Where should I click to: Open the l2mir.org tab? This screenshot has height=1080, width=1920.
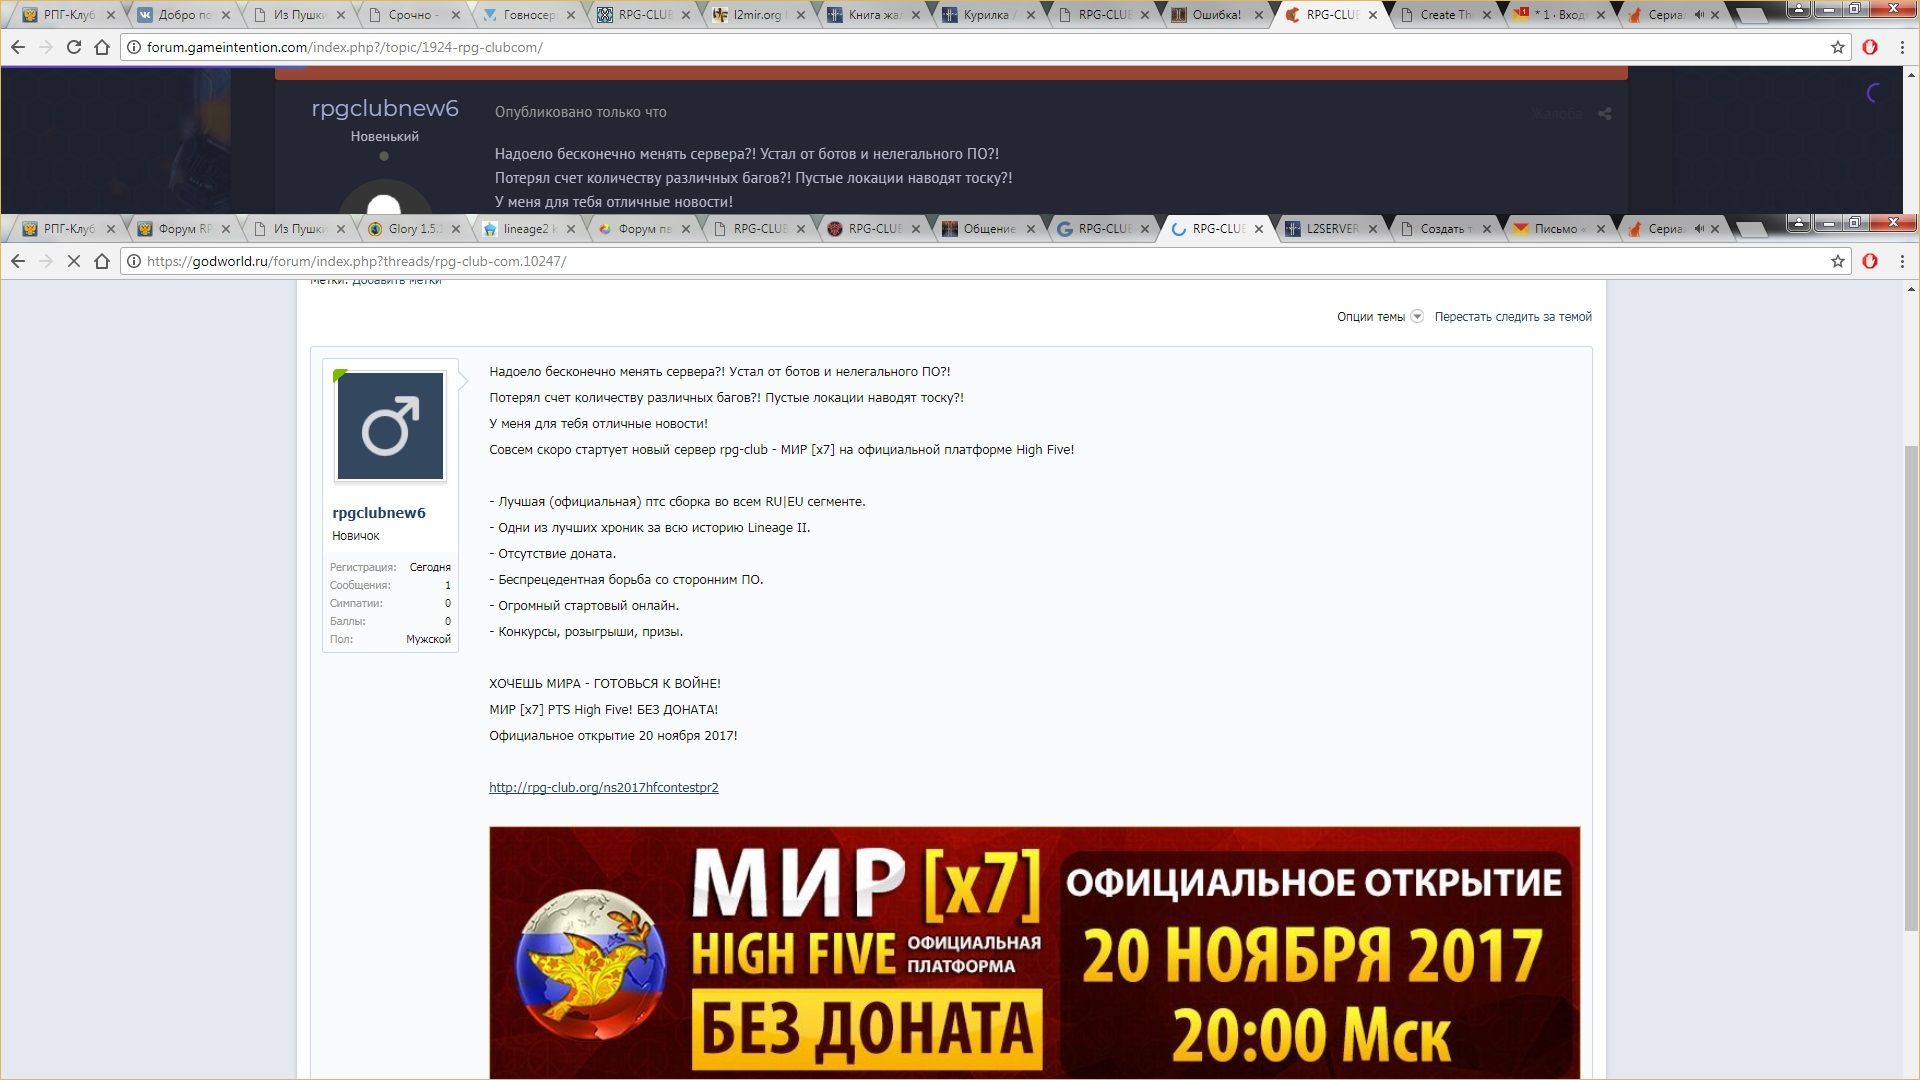click(760, 15)
